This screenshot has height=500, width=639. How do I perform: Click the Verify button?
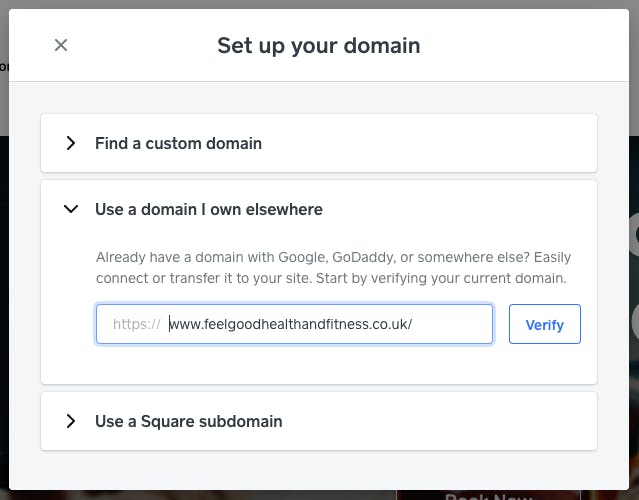(544, 324)
